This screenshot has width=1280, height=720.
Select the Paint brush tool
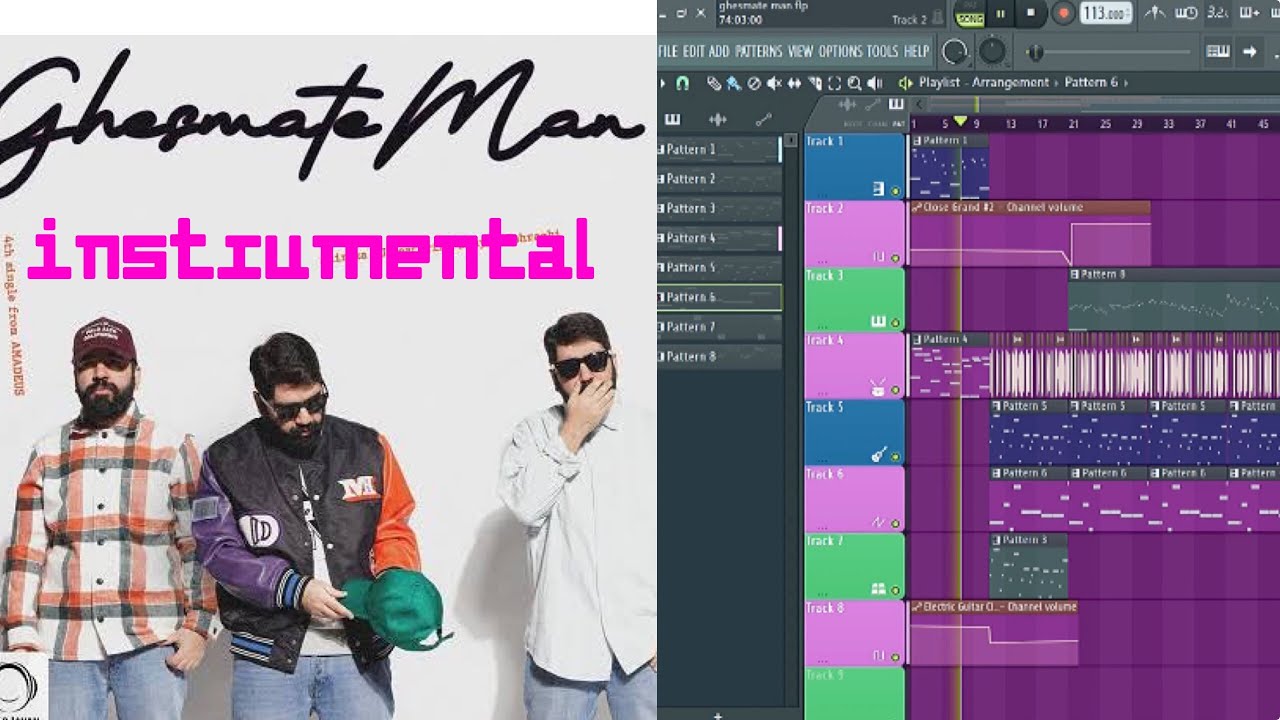[734, 83]
